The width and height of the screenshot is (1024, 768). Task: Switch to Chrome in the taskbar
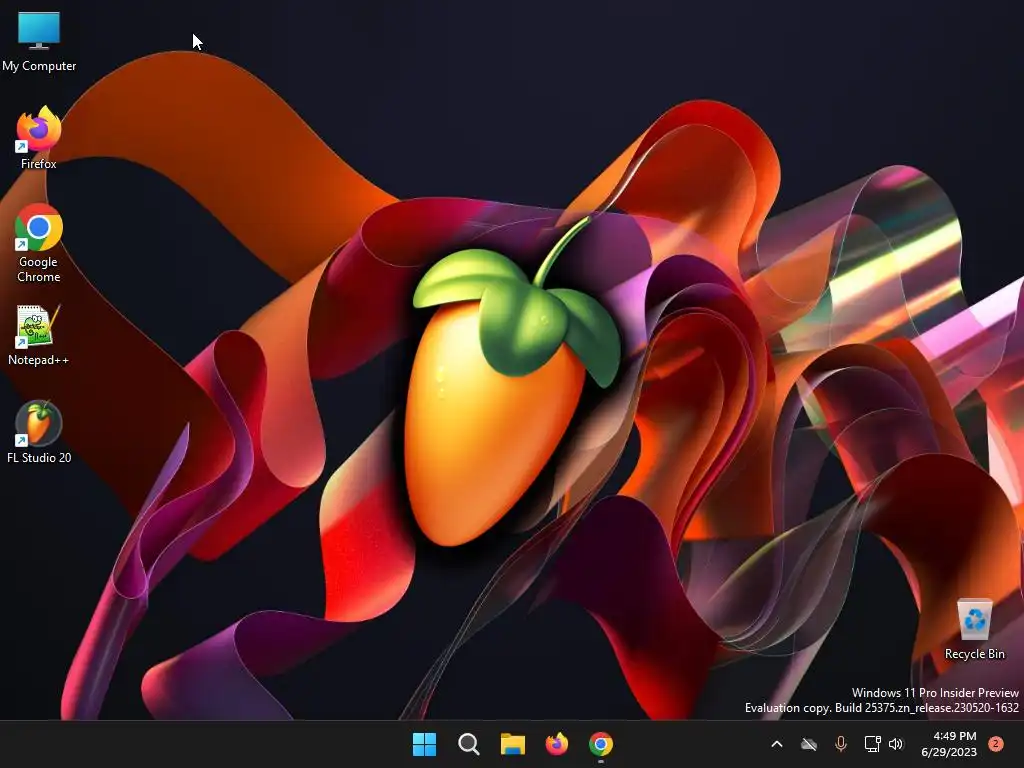601,744
